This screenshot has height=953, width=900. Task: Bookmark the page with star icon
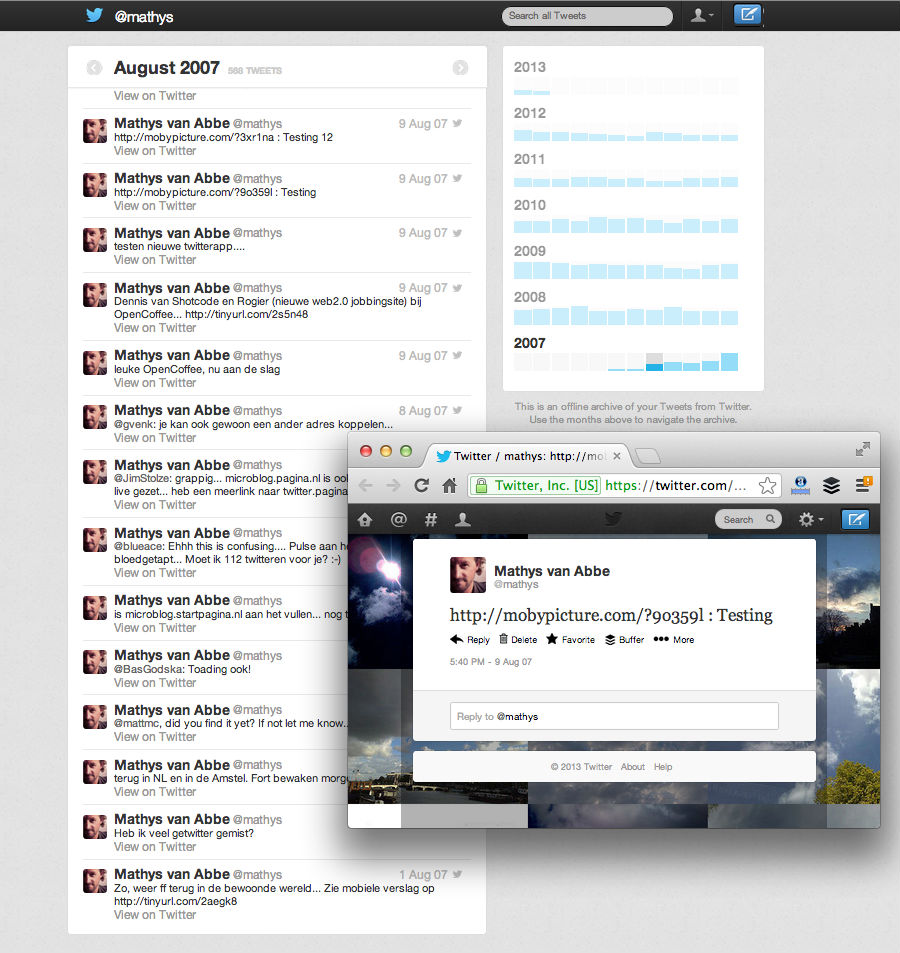[767, 486]
